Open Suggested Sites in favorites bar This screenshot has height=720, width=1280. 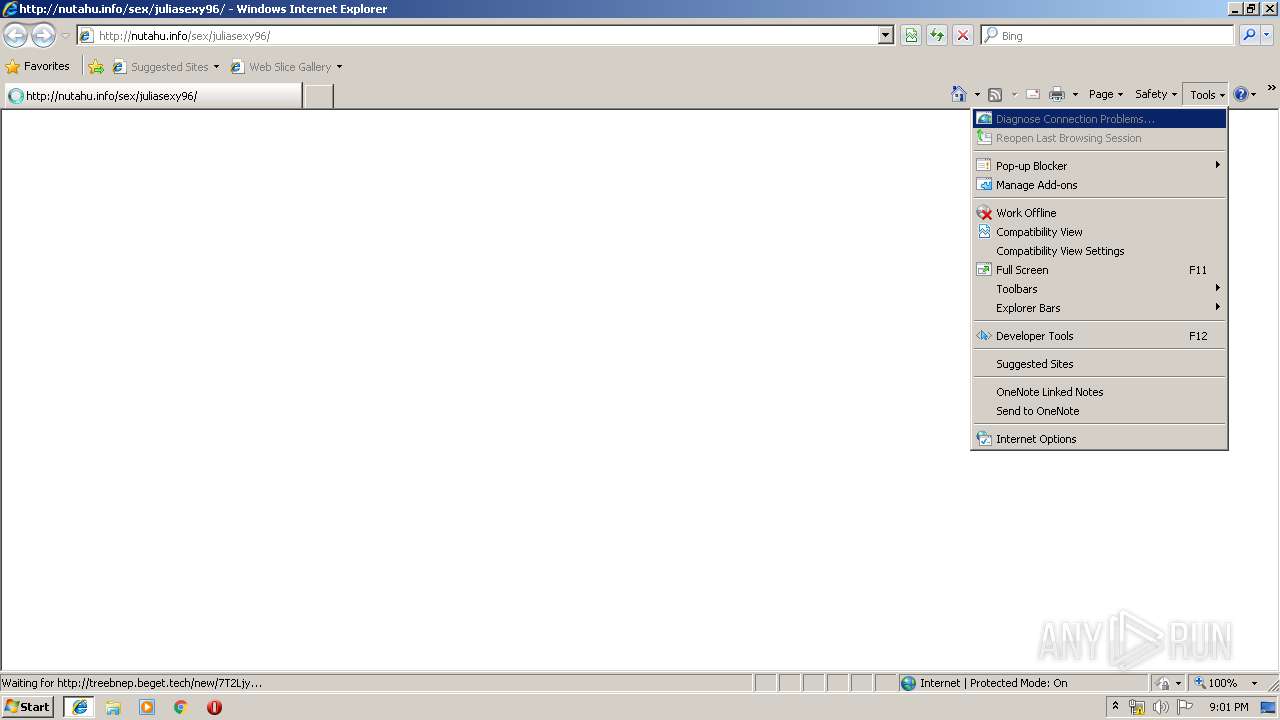[165, 67]
